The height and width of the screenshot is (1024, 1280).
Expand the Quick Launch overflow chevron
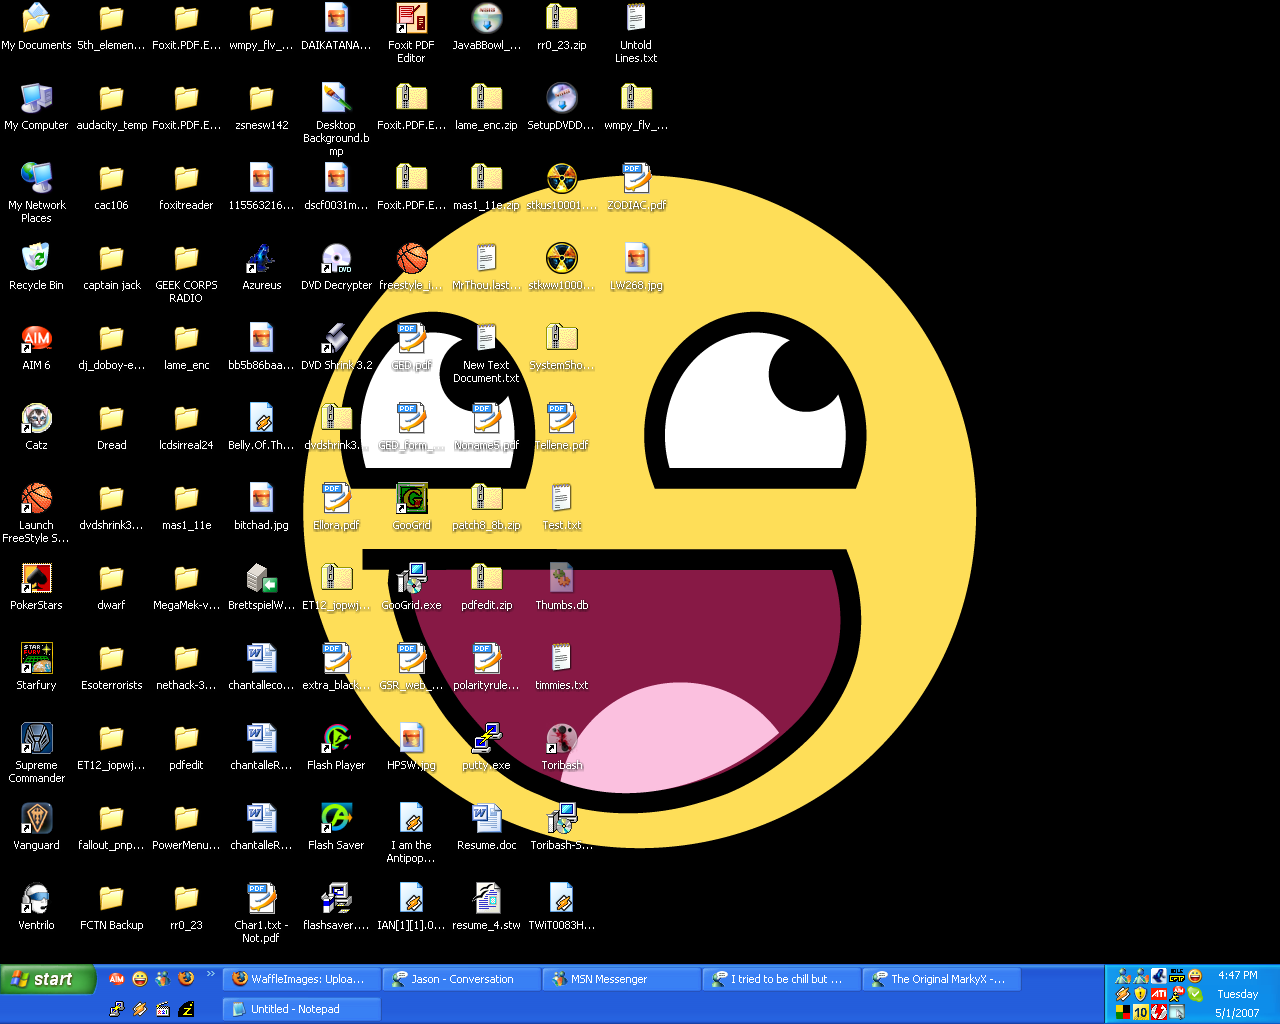click(x=210, y=974)
